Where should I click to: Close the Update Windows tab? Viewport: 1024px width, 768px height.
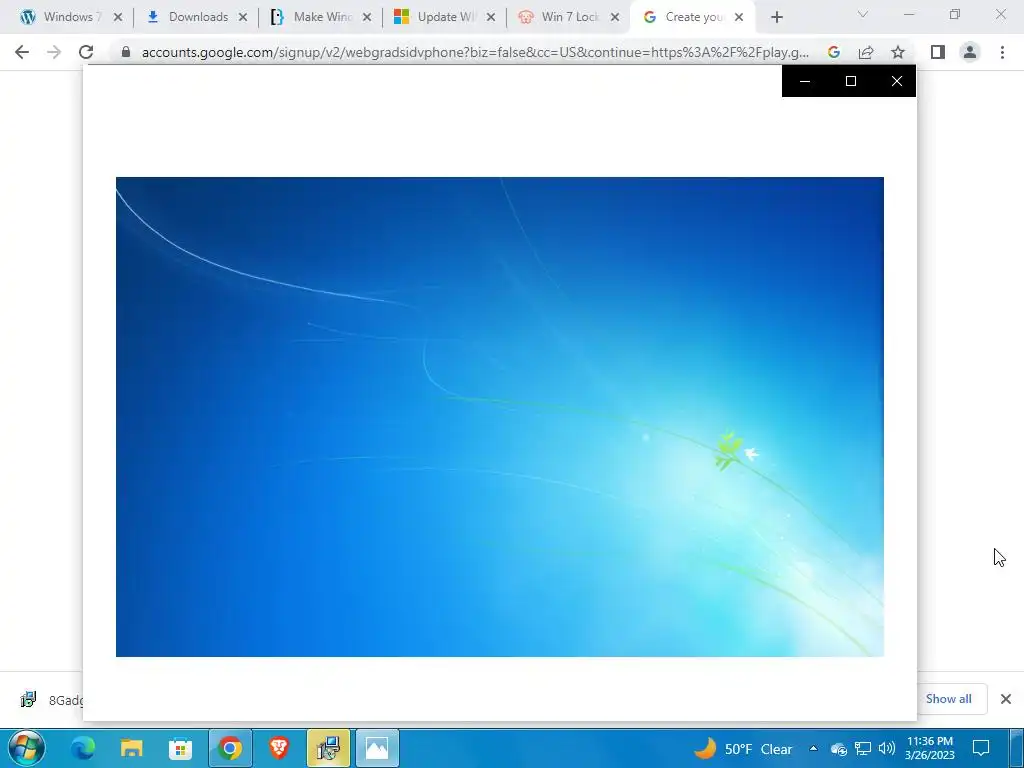tap(490, 17)
